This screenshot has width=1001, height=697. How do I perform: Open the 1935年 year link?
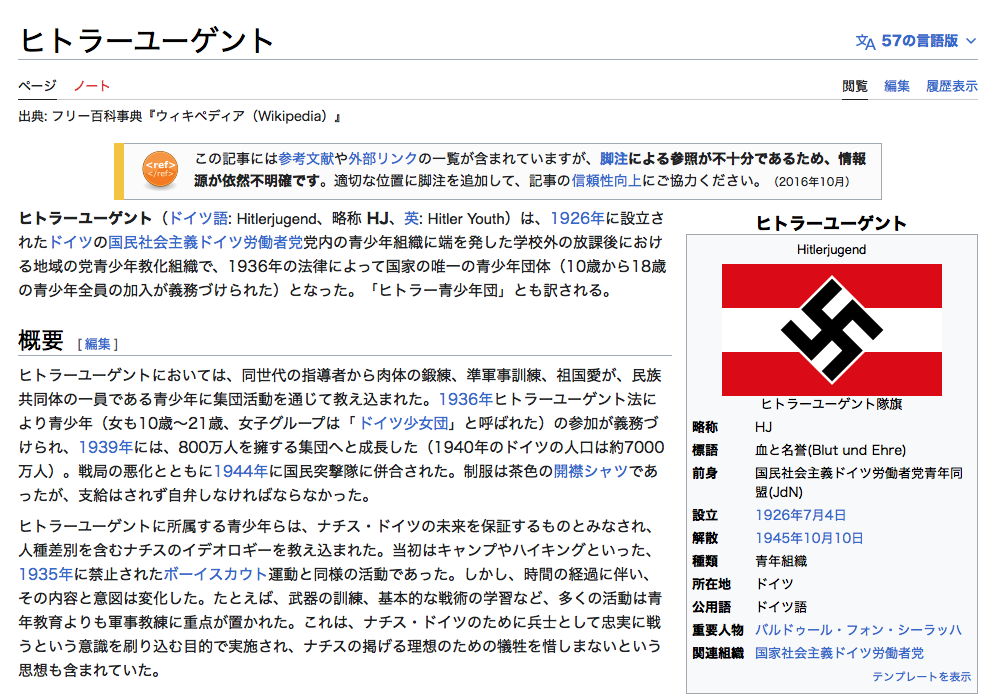(46, 574)
